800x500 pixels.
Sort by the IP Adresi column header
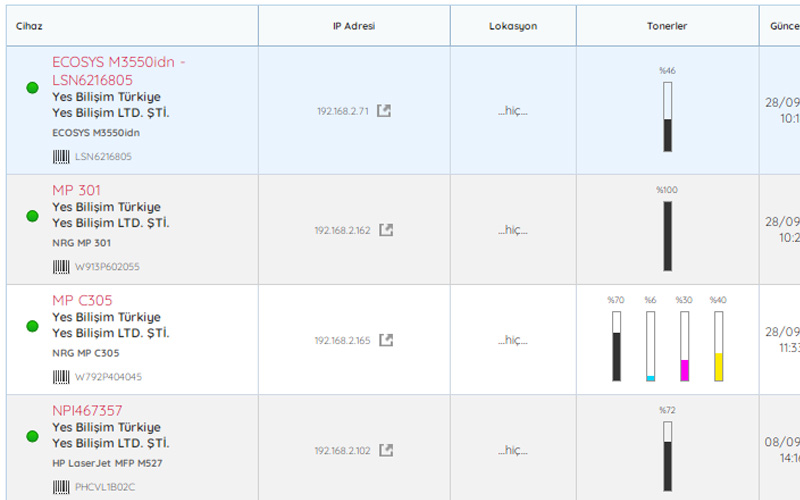coord(354,26)
